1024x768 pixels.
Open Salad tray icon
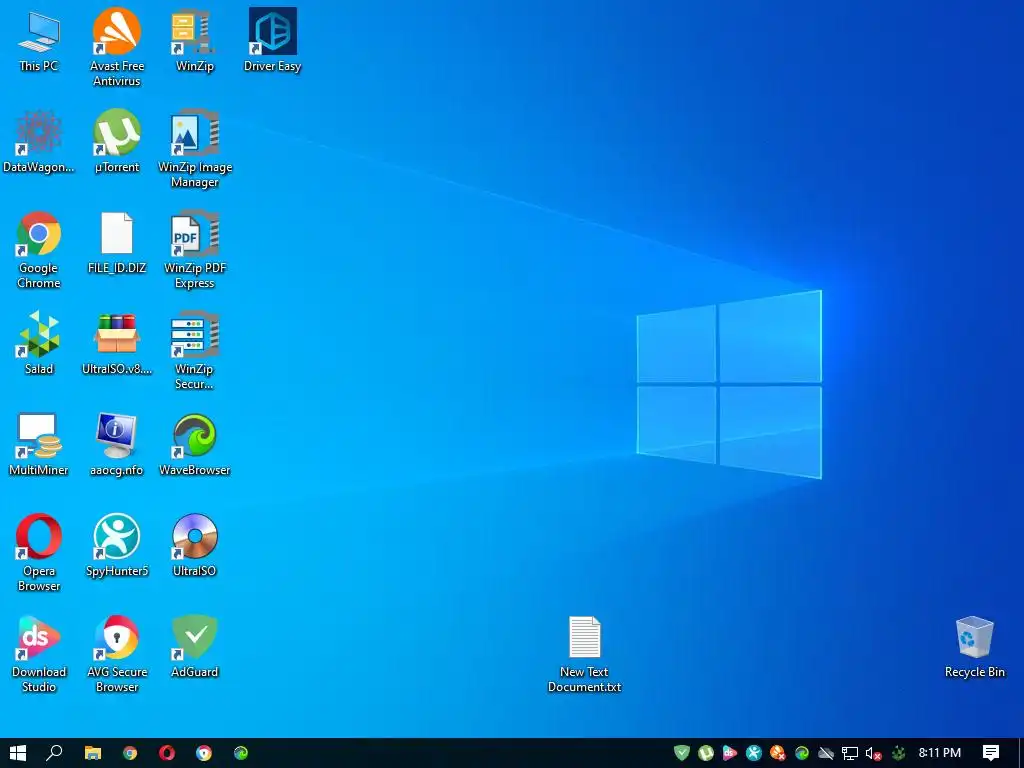coord(899,753)
